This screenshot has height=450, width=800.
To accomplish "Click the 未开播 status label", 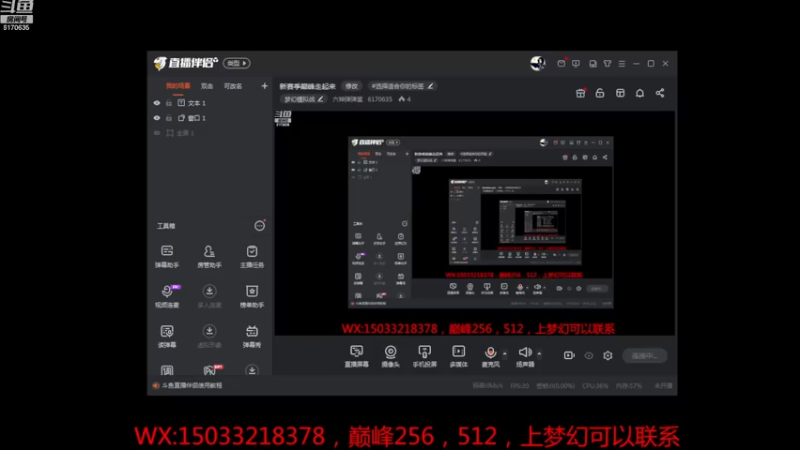I will (x=663, y=386).
